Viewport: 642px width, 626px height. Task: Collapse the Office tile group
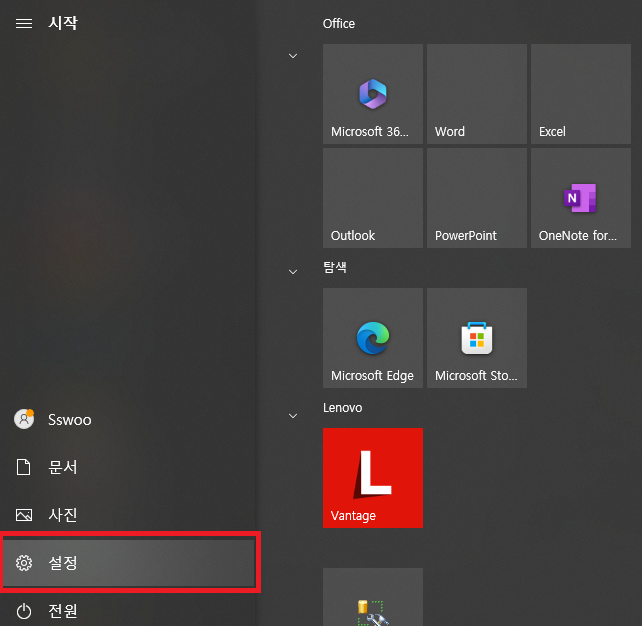point(293,56)
